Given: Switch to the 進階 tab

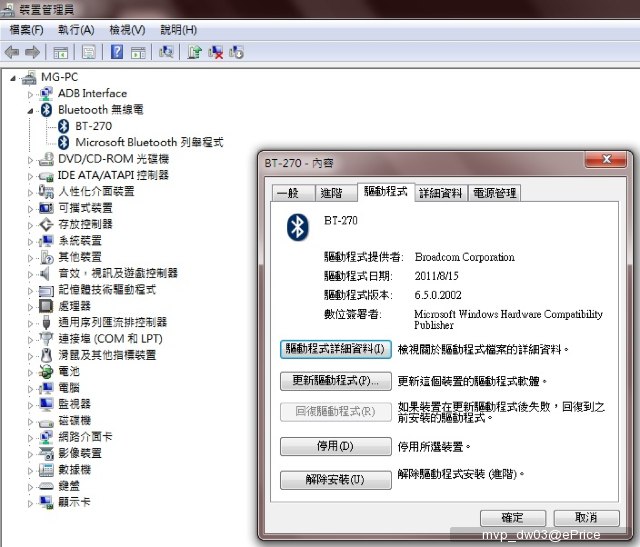Looking at the screenshot, I should coord(336,193).
